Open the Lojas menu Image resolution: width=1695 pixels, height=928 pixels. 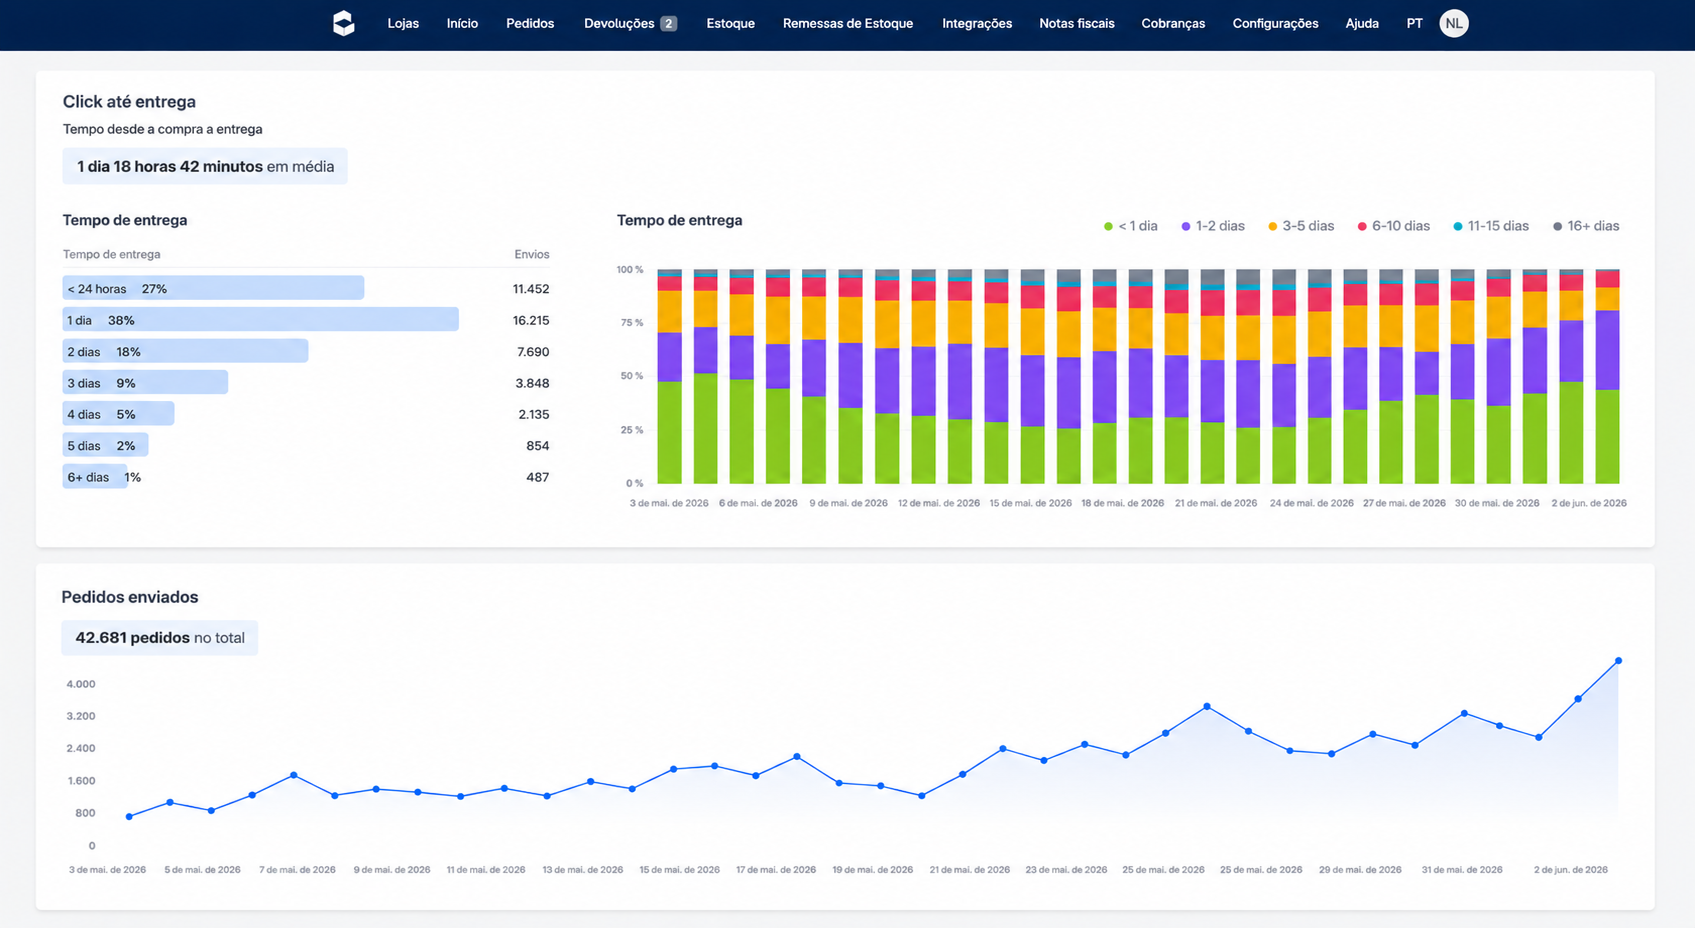403,23
